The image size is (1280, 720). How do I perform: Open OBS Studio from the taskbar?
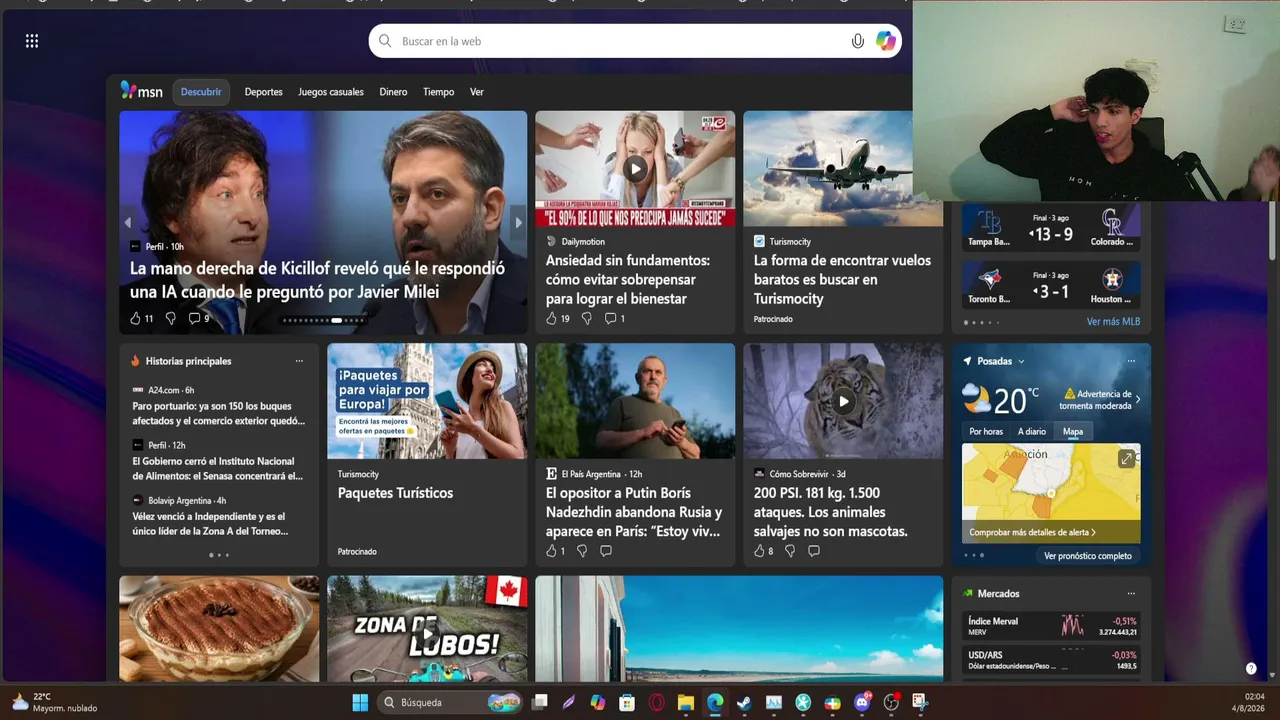point(891,702)
